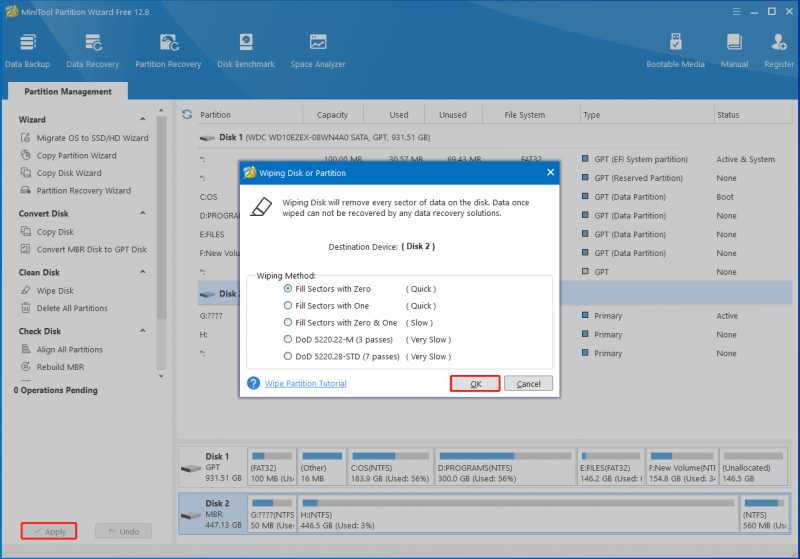This screenshot has height=559, width=800.
Task: Open the Wipe Partition Tutorial link
Action: coord(305,384)
